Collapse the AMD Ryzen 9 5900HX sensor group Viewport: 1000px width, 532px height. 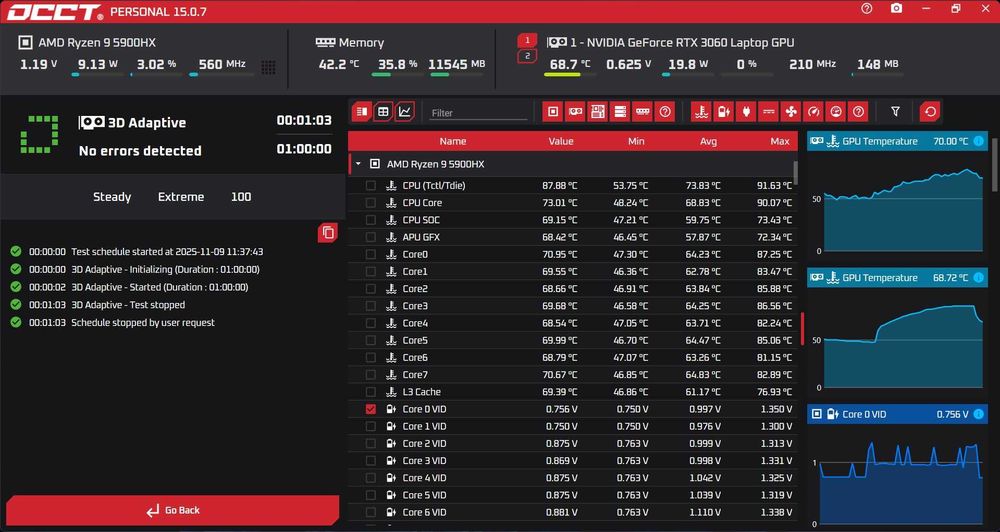click(358, 164)
